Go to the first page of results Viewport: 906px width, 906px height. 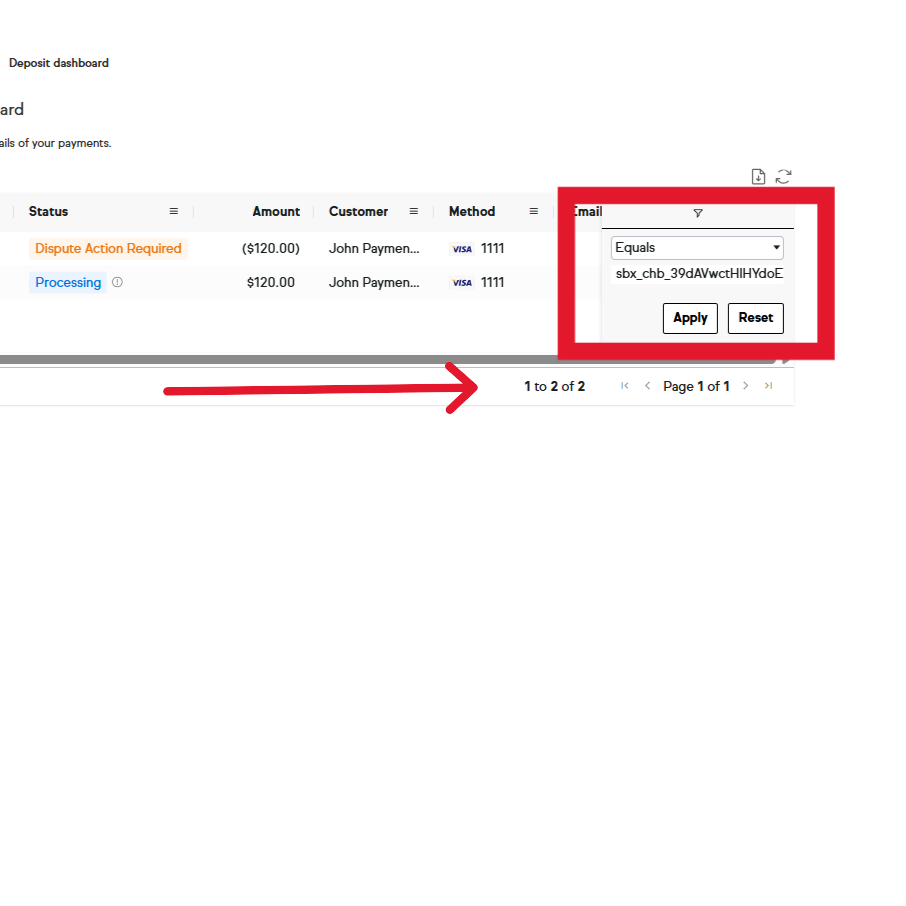point(625,386)
